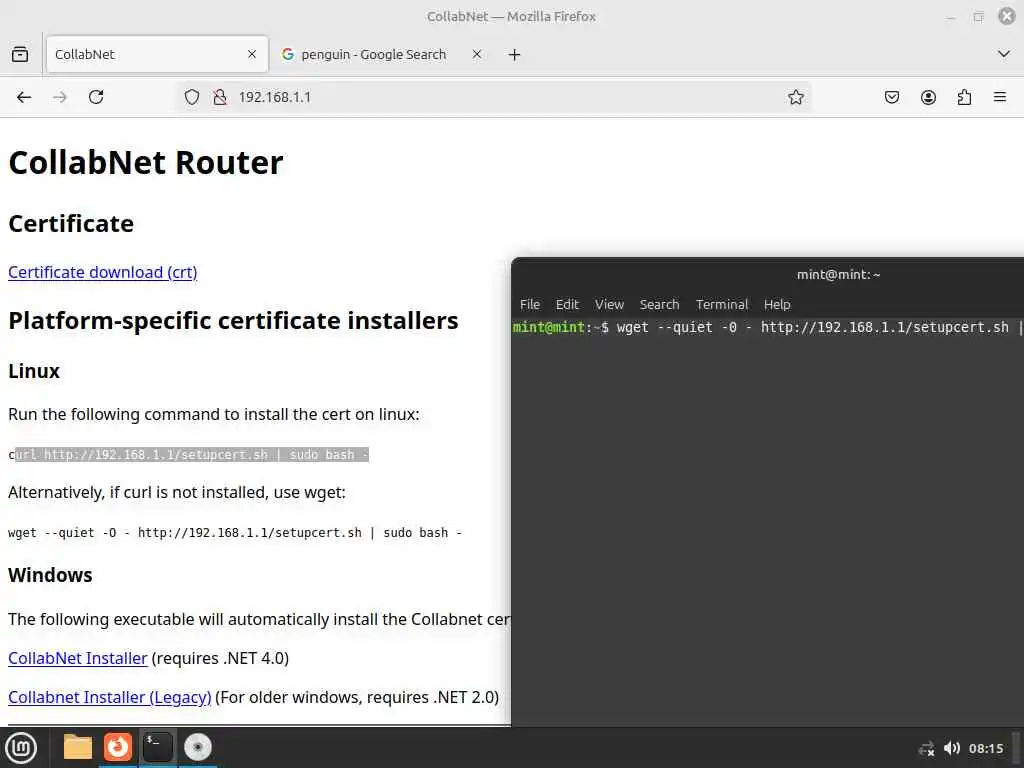Open the Files folder in the taskbar
1024x768 pixels.
click(78, 747)
